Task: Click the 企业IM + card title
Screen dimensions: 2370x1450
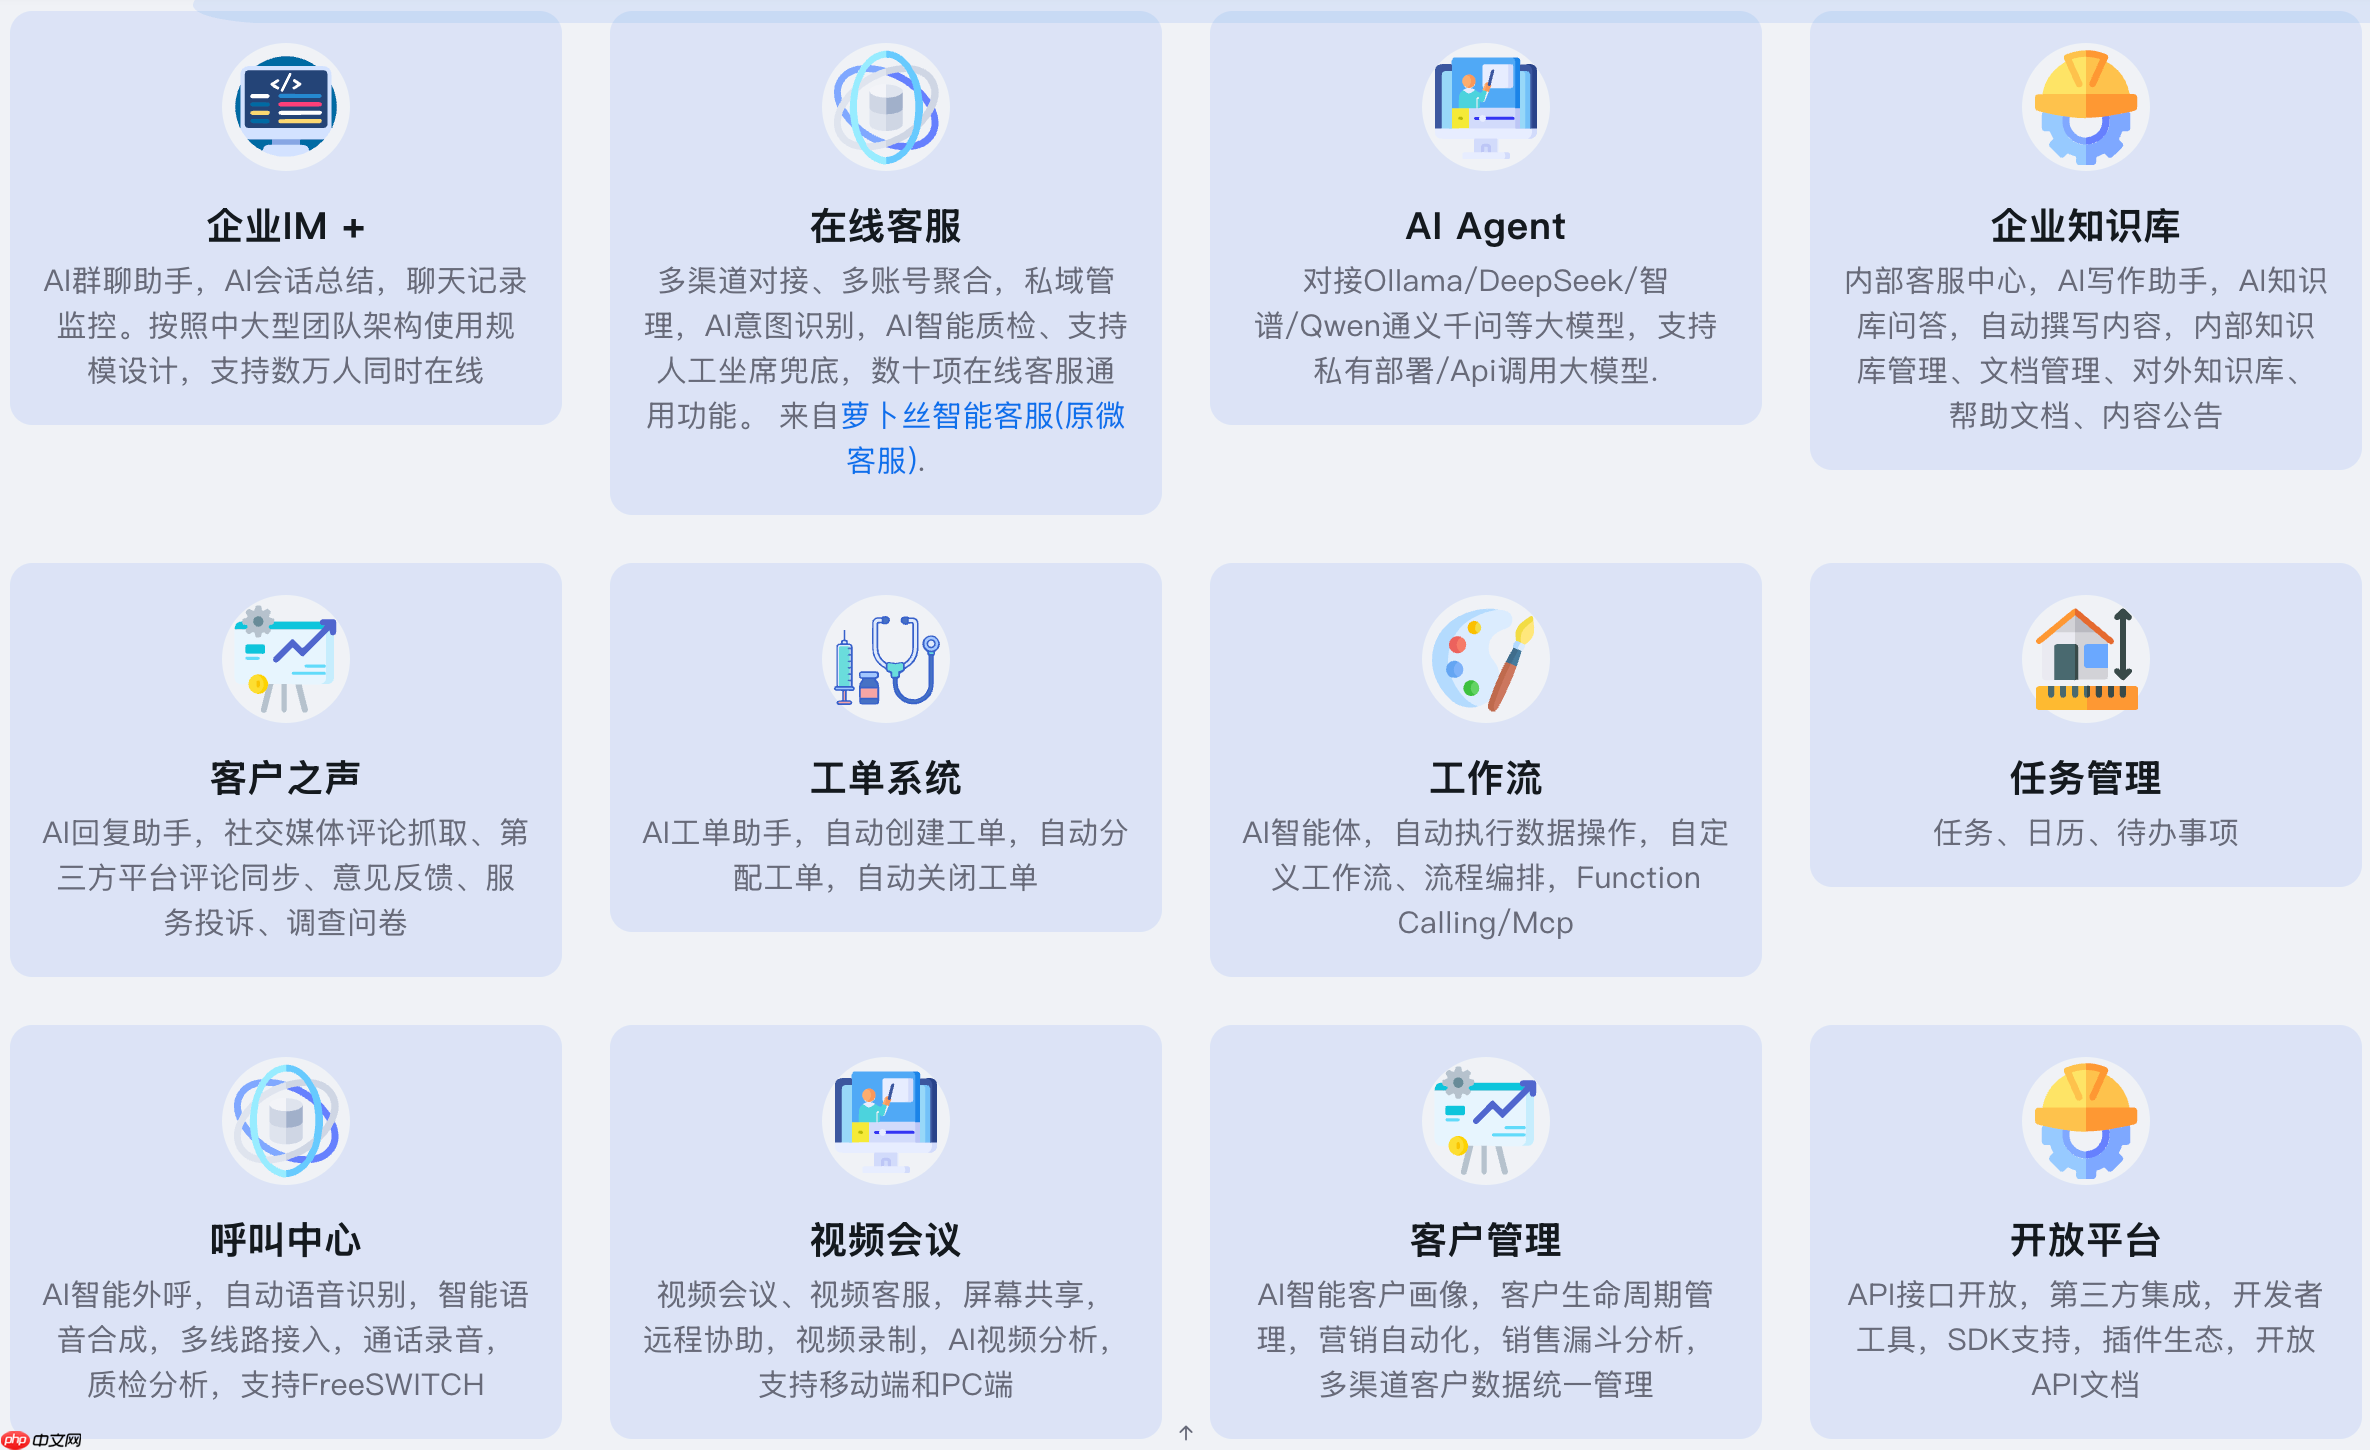Action: 284,226
